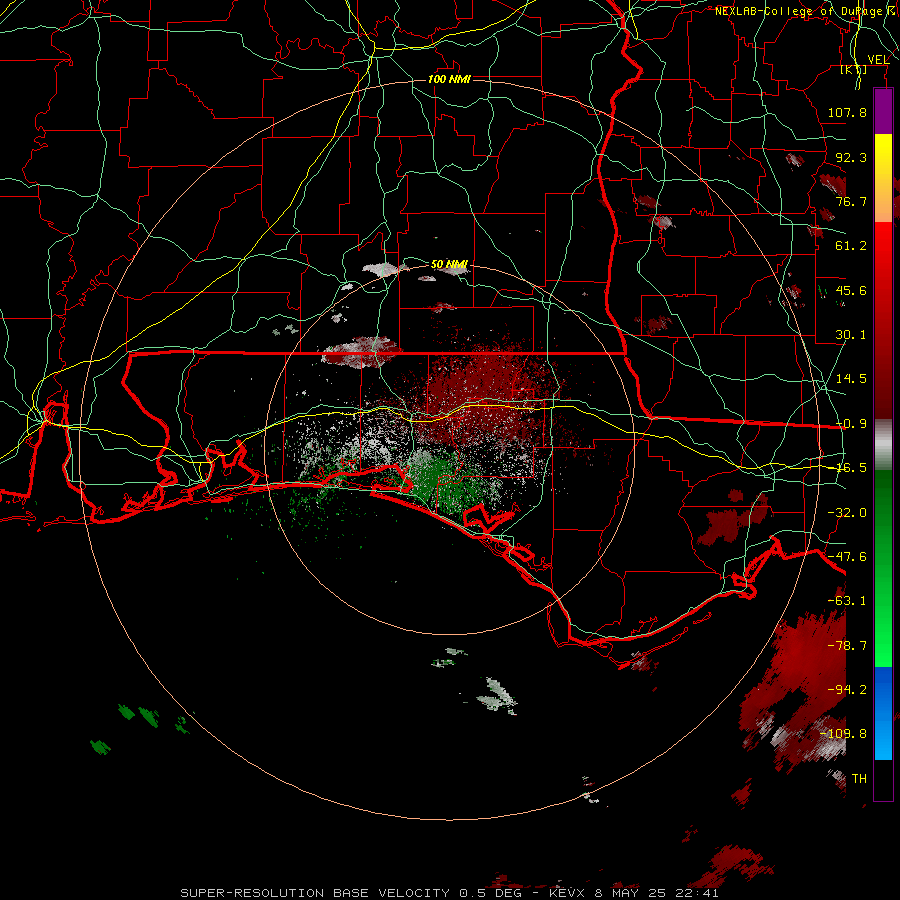The image size is (900, 900).
Task: Click the -0.9 legend value
Action: point(851,424)
